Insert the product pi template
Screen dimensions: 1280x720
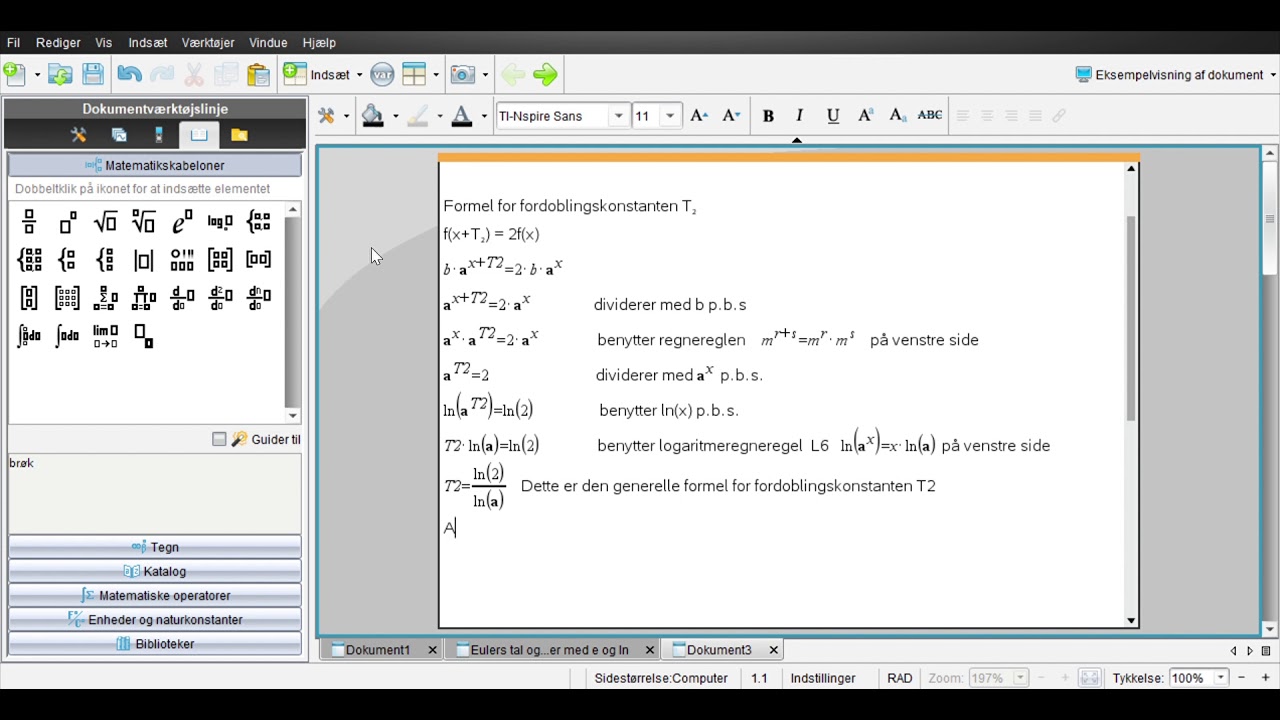pos(143,298)
